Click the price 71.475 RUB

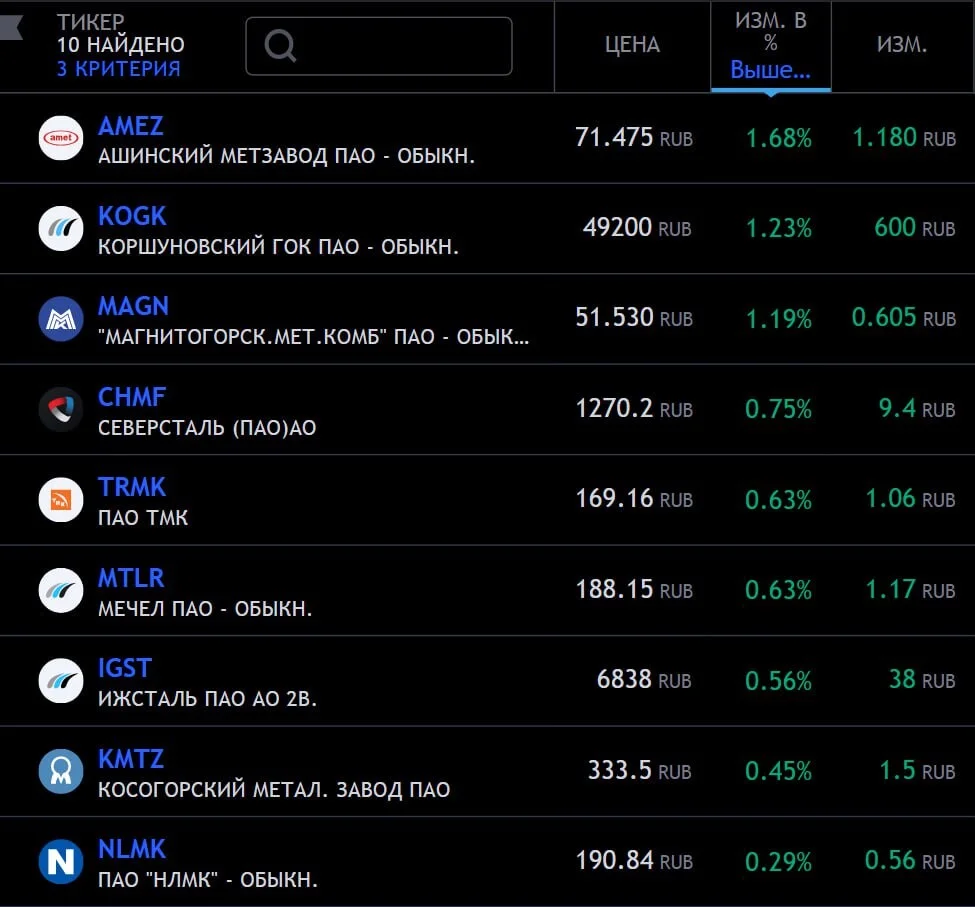pyautogui.click(x=634, y=137)
